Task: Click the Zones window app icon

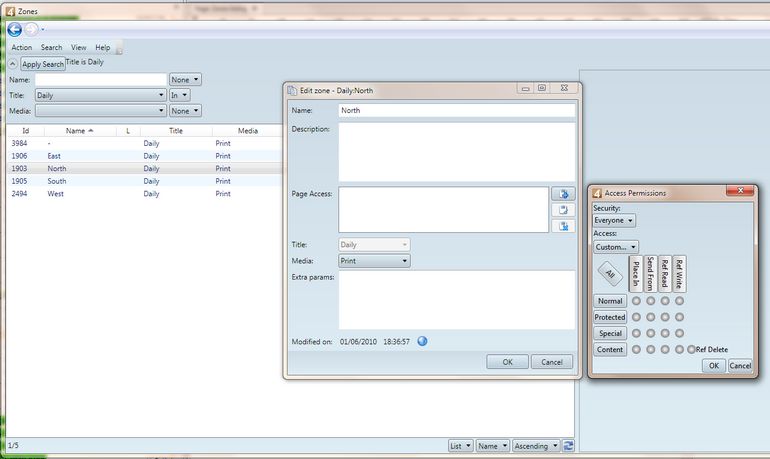Action: [x=10, y=11]
